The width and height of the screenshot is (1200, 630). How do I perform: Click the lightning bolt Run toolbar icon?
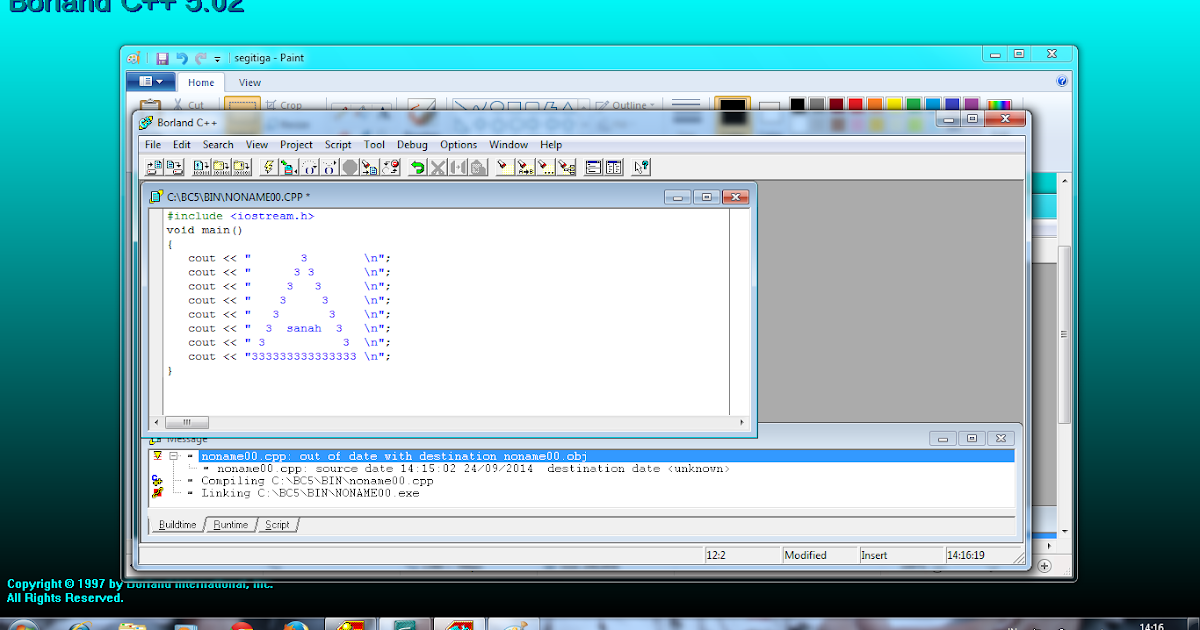pyautogui.click(x=268, y=167)
